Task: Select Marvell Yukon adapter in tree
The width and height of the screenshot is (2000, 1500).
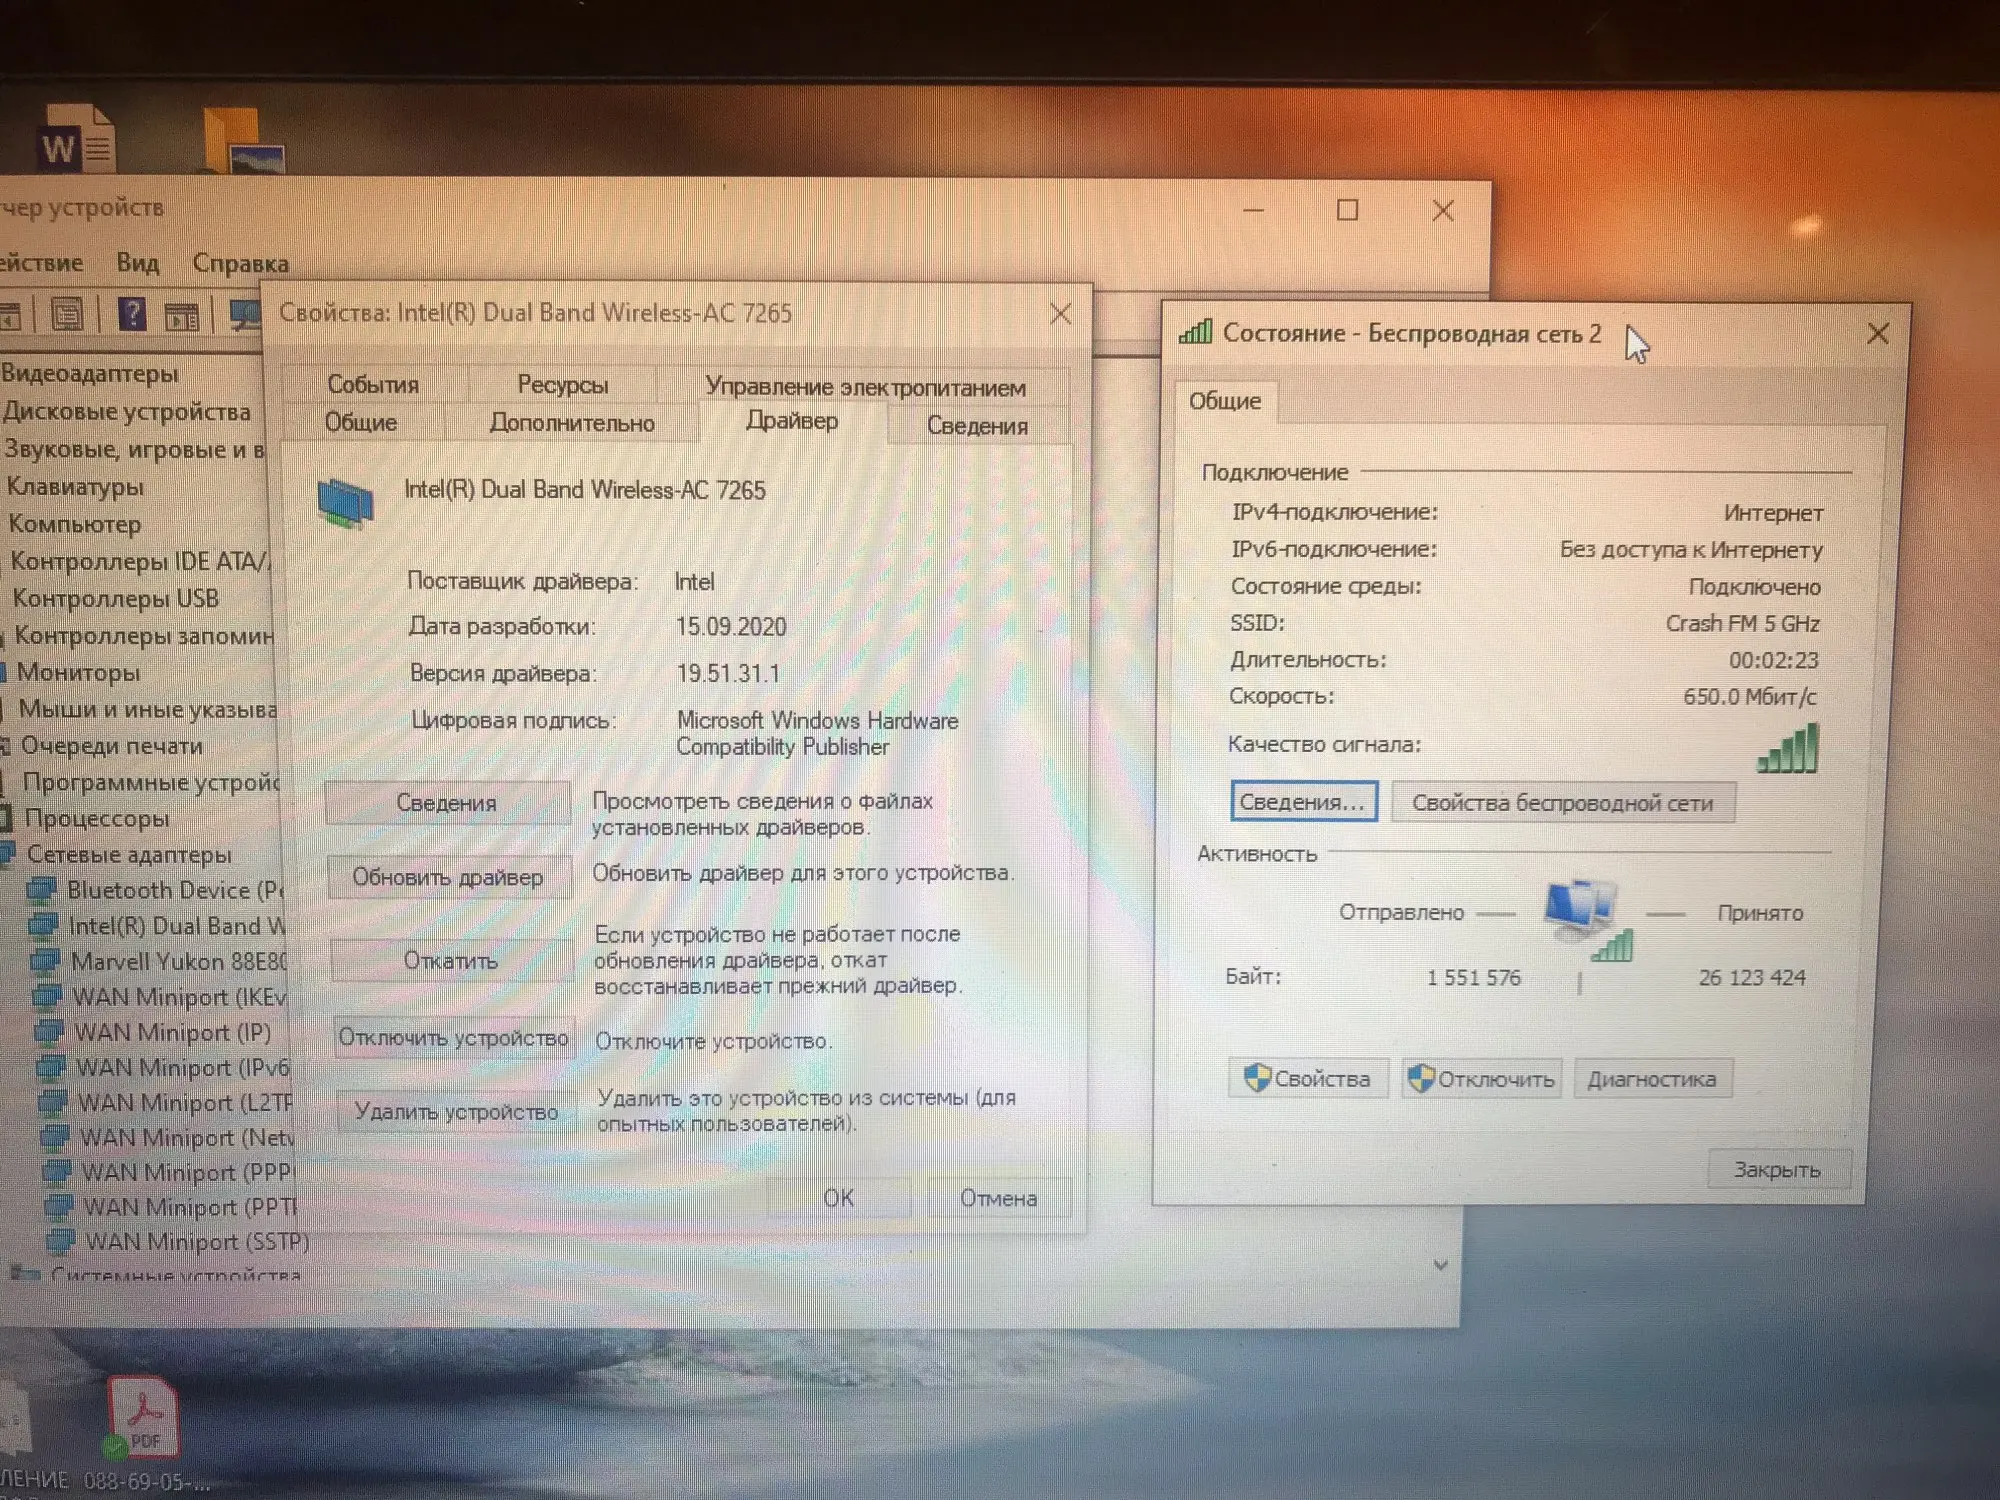Action: (x=177, y=962)
